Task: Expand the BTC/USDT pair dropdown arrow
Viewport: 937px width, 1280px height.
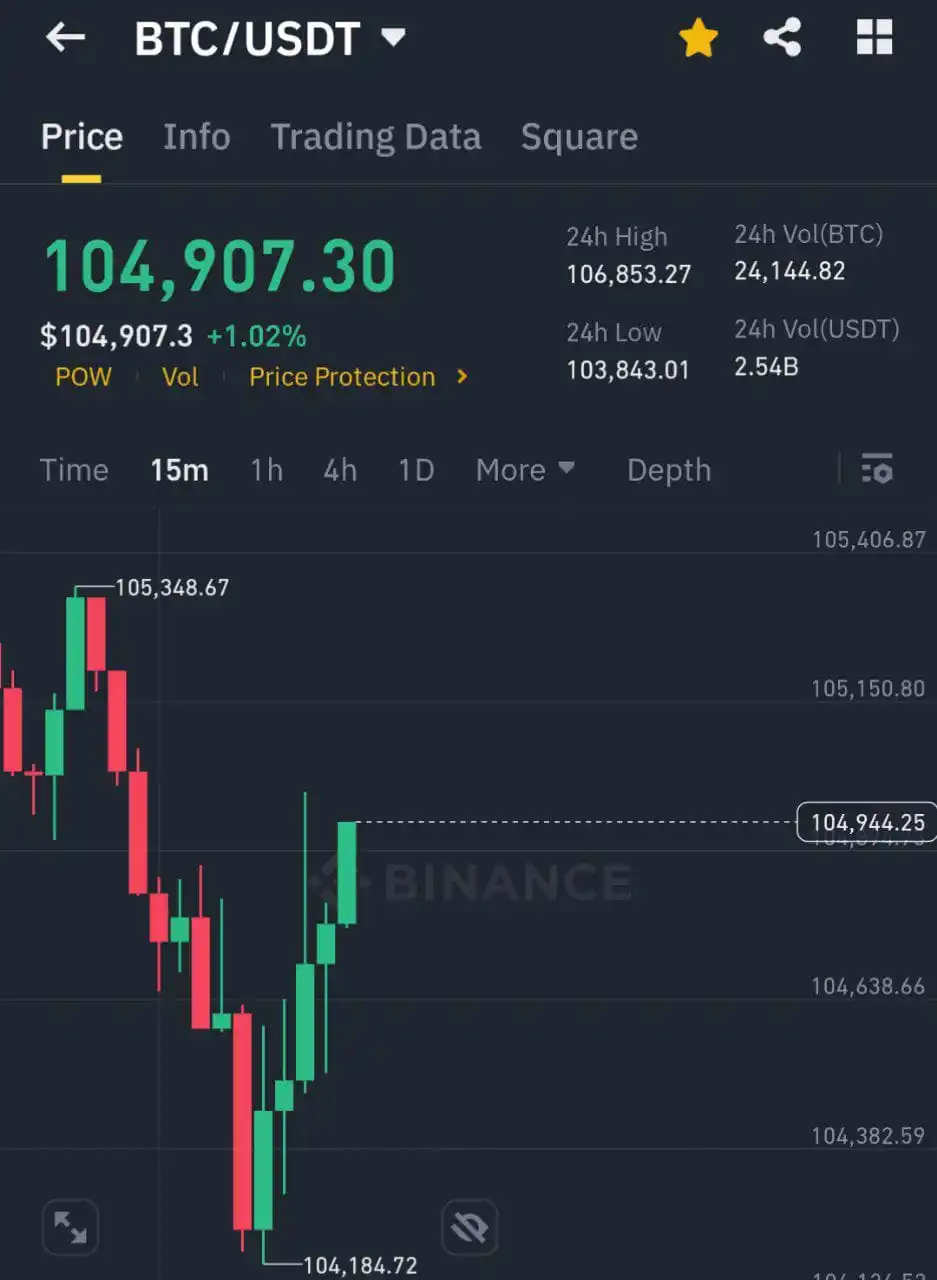Action: coord(393,38)
